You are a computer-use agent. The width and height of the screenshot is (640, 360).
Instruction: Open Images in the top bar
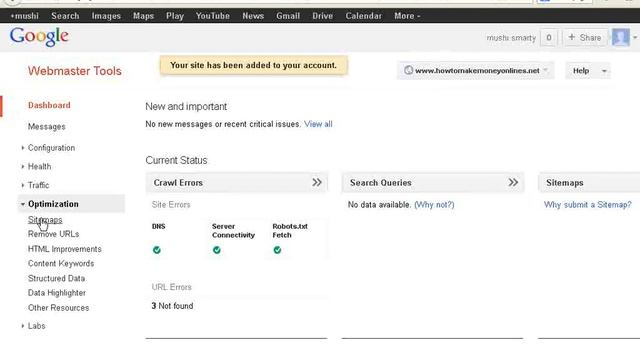coord(106,16)
